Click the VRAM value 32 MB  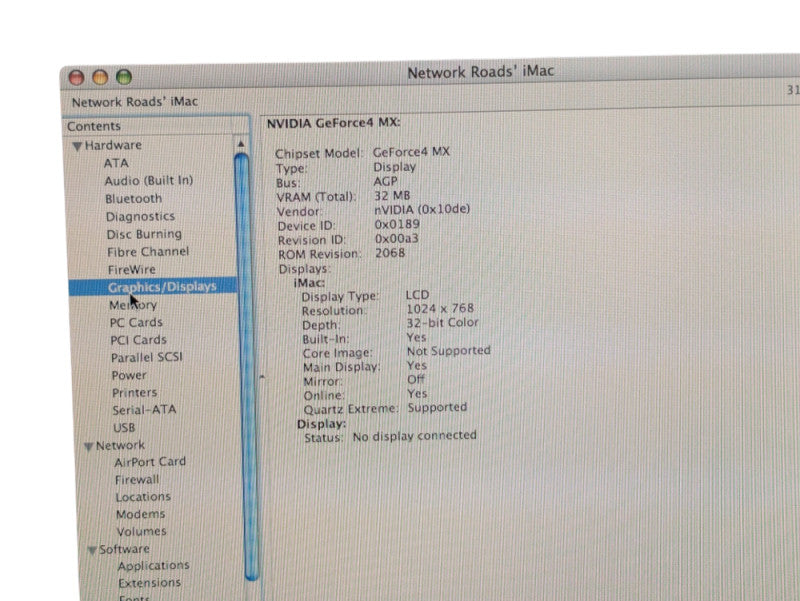(392, 196)
